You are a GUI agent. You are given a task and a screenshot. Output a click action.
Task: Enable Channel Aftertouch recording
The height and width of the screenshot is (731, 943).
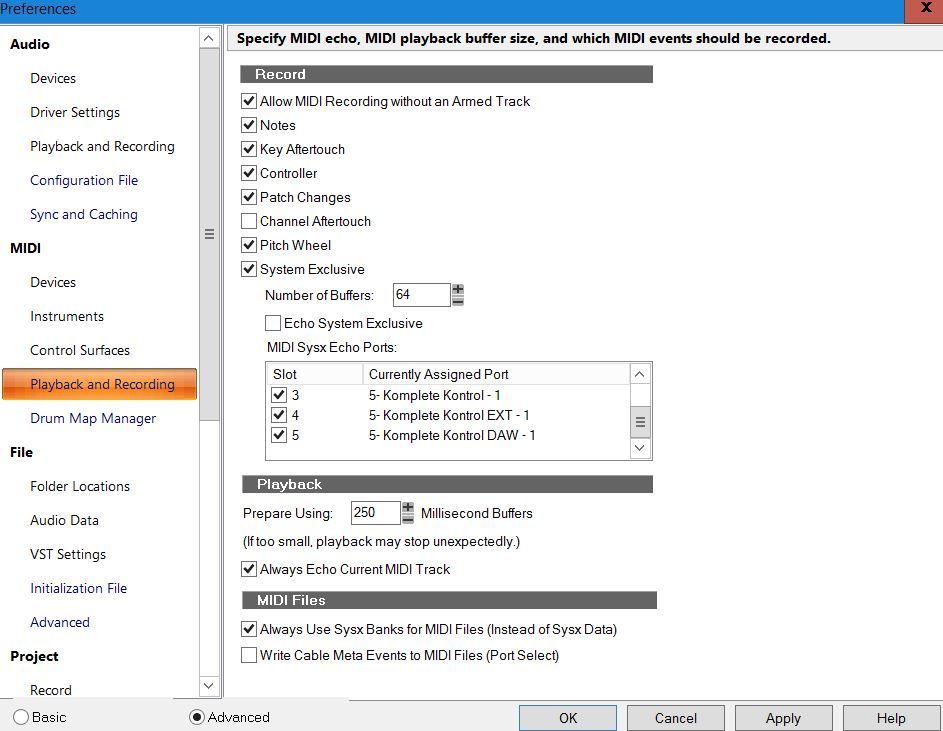tap(249, 221)
